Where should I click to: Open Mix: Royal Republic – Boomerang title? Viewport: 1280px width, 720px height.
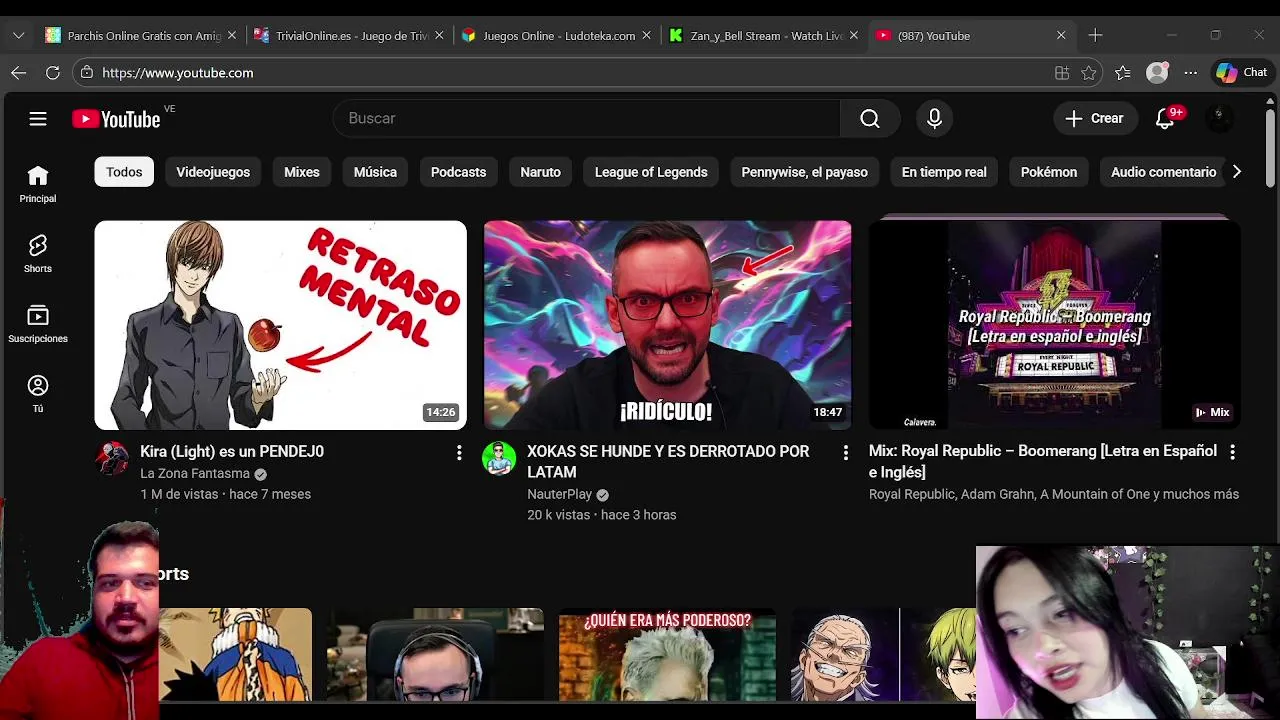click(x=1043, y=461)
